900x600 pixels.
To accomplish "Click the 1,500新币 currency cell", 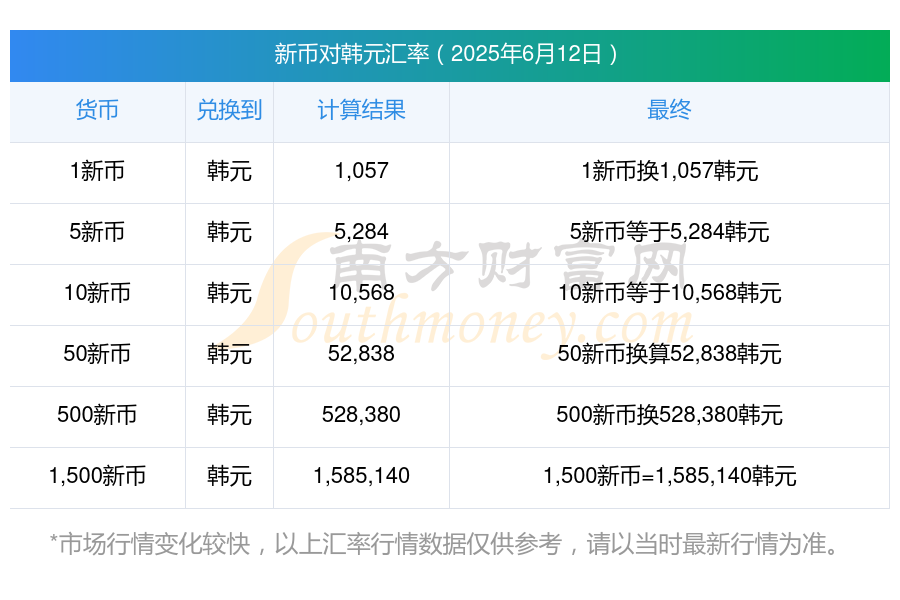I will point(97,476).
